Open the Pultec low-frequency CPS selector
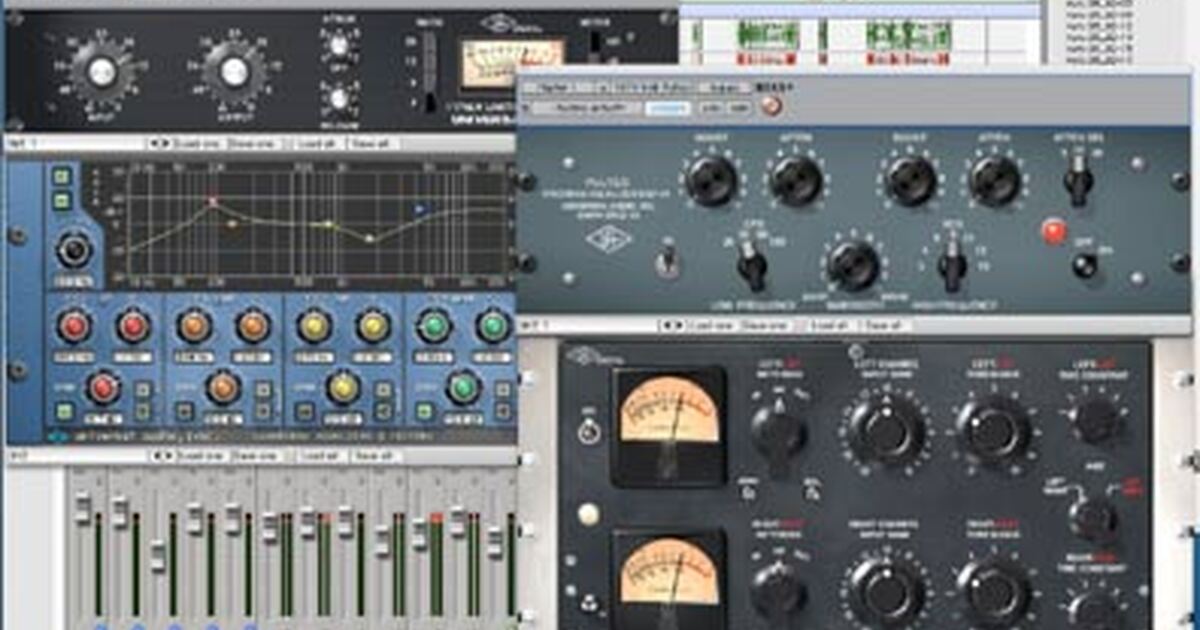 751,267
